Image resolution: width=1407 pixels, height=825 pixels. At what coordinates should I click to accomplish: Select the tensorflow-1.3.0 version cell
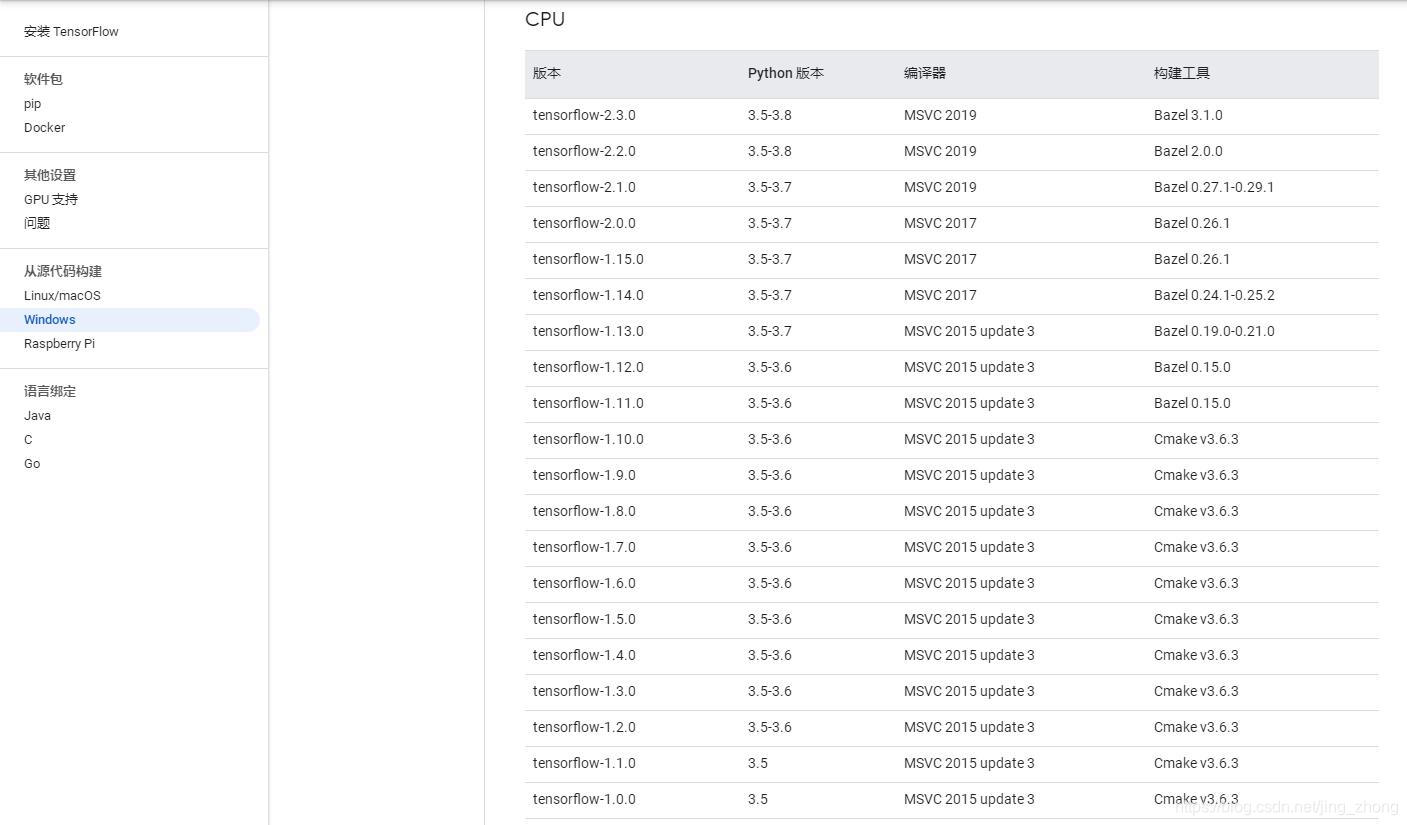point(584,691)
